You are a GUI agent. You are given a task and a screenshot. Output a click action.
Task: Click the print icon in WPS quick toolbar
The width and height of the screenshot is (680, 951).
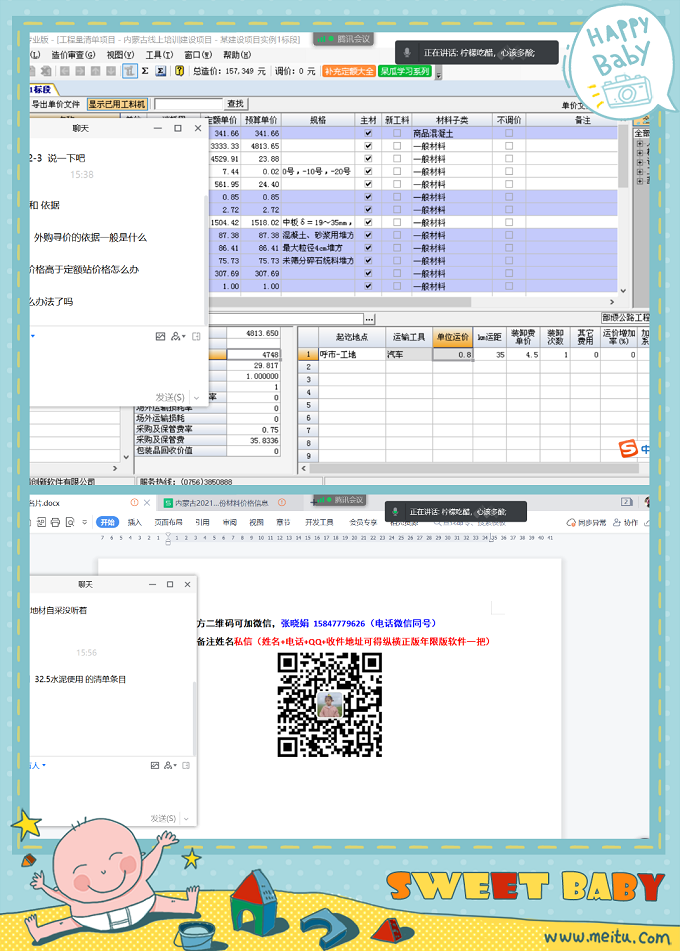coord(55,522)
